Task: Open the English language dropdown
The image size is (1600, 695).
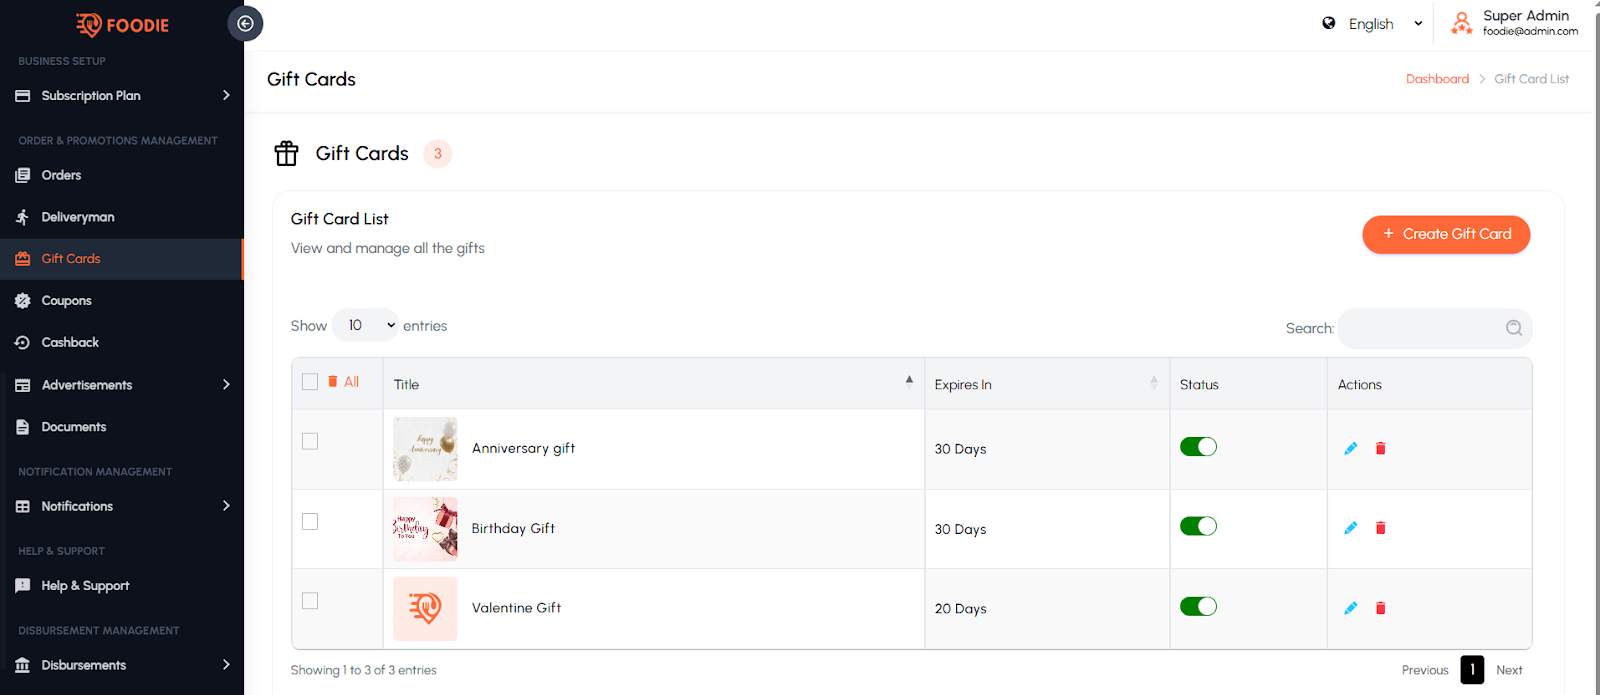Action: [x=1372, y=24]
